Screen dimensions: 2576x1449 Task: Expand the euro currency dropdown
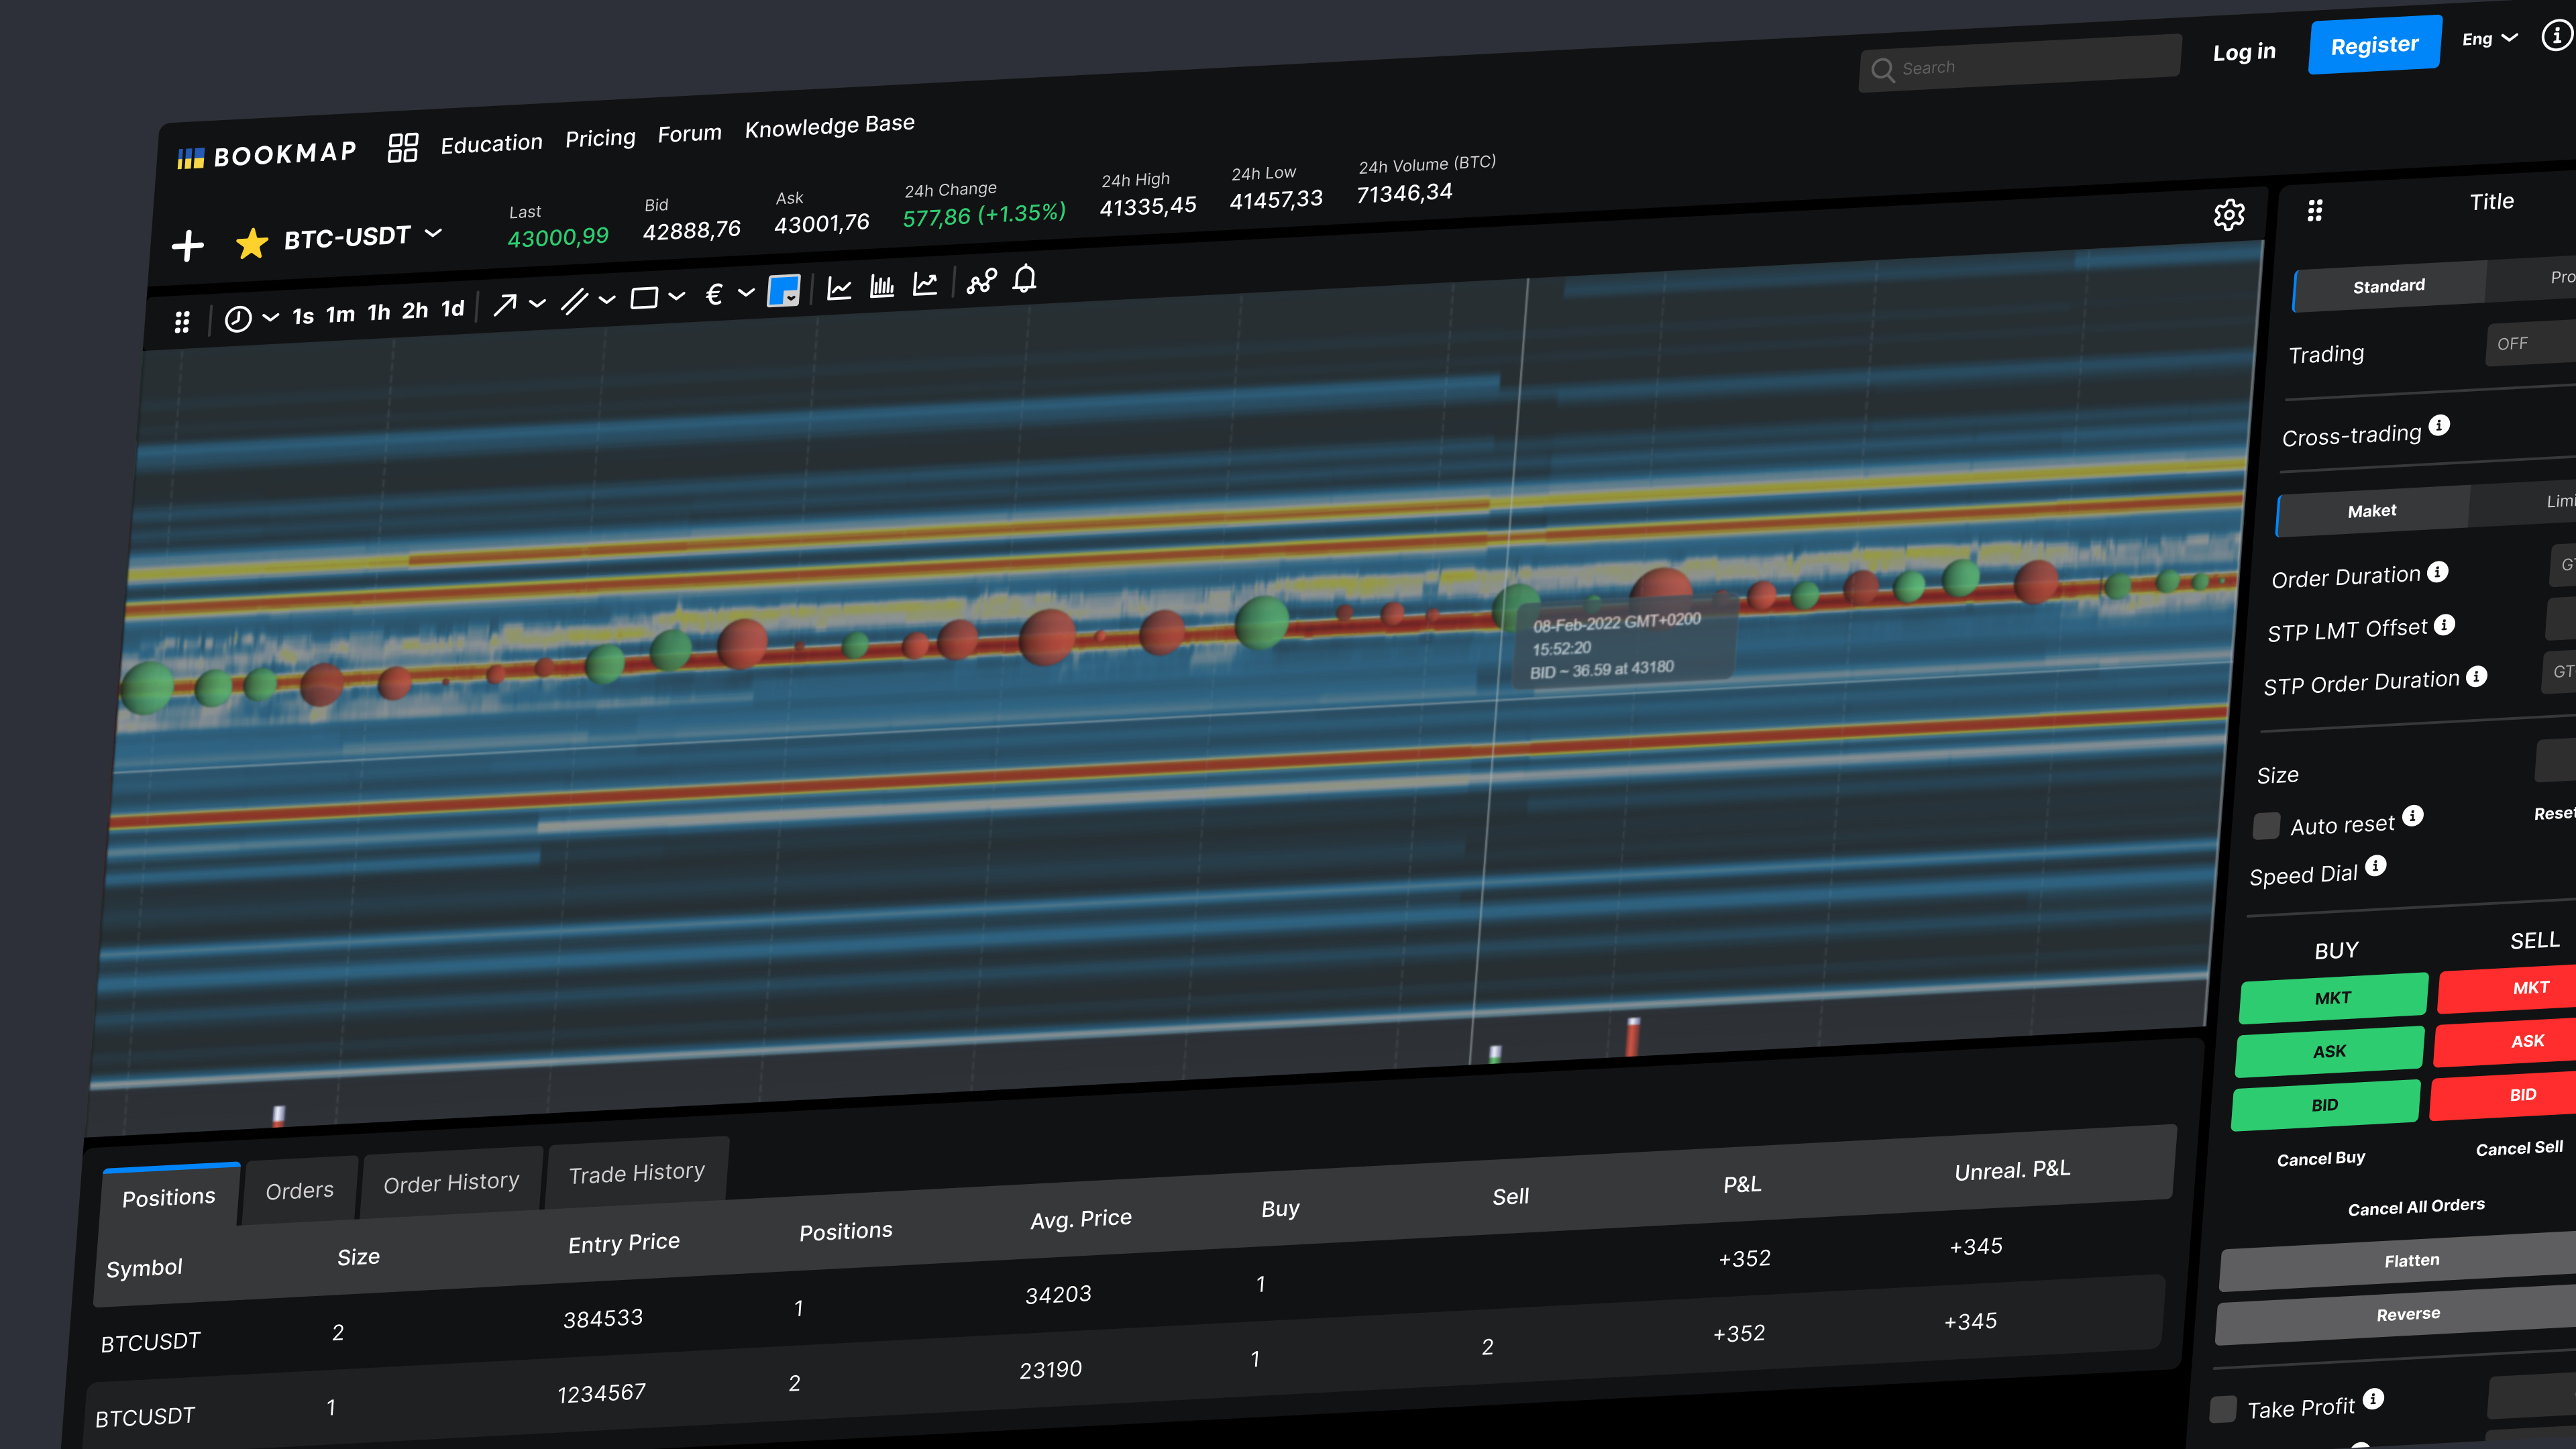pos(746,293)
